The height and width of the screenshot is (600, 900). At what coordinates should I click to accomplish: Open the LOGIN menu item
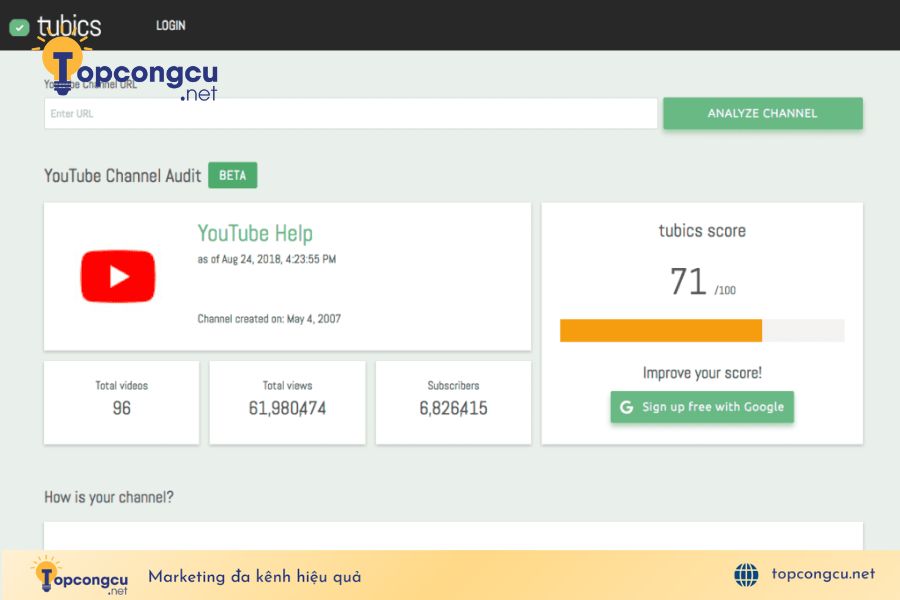click(170, 25)
